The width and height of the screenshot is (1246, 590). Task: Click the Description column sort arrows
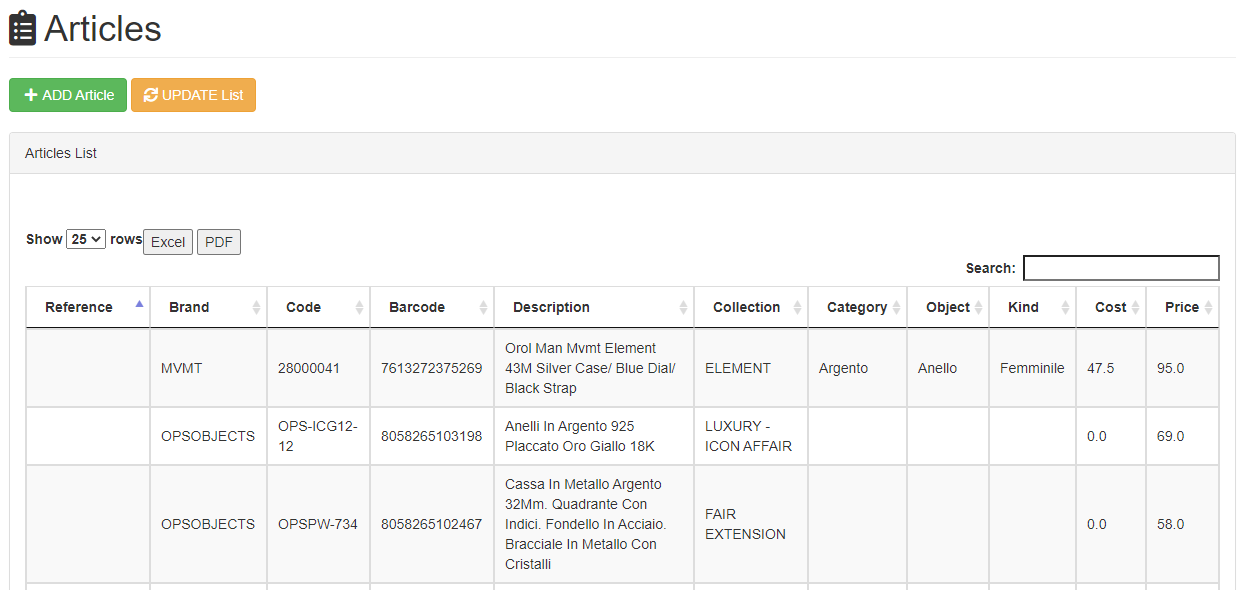pyautogui.click(x=683, y=307)
